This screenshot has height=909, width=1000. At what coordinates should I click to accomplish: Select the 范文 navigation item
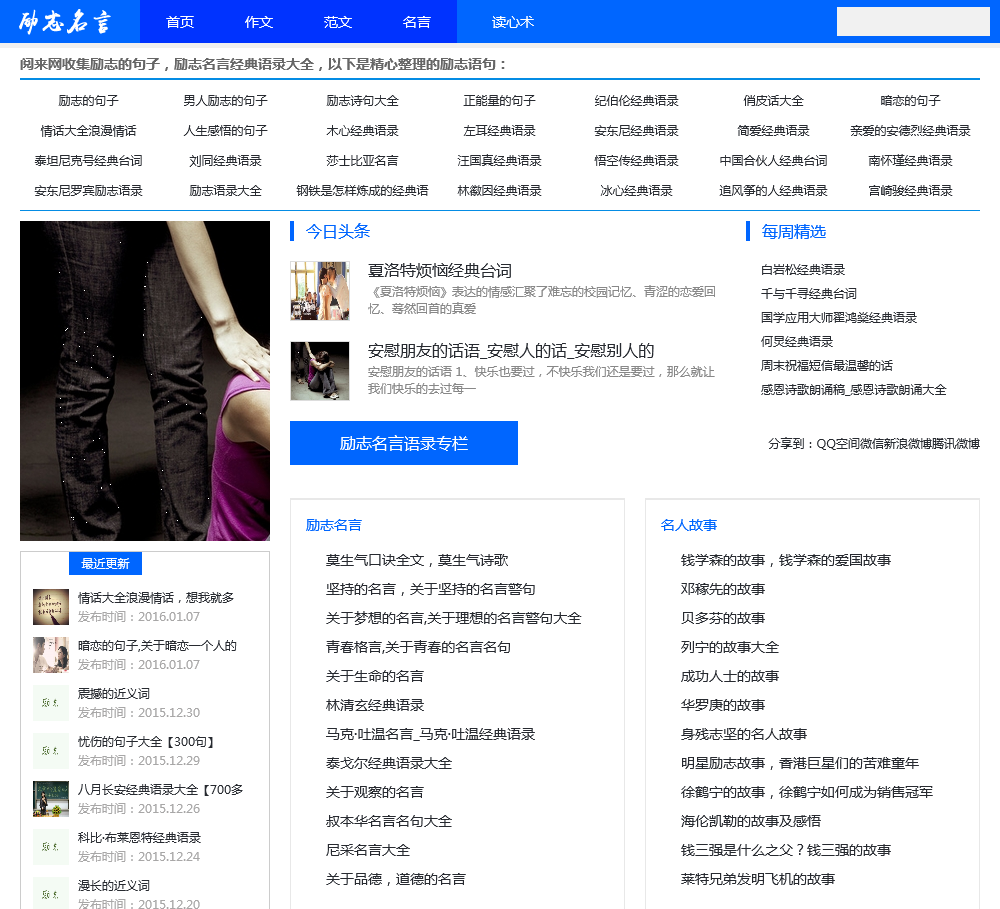coord(337,22)
